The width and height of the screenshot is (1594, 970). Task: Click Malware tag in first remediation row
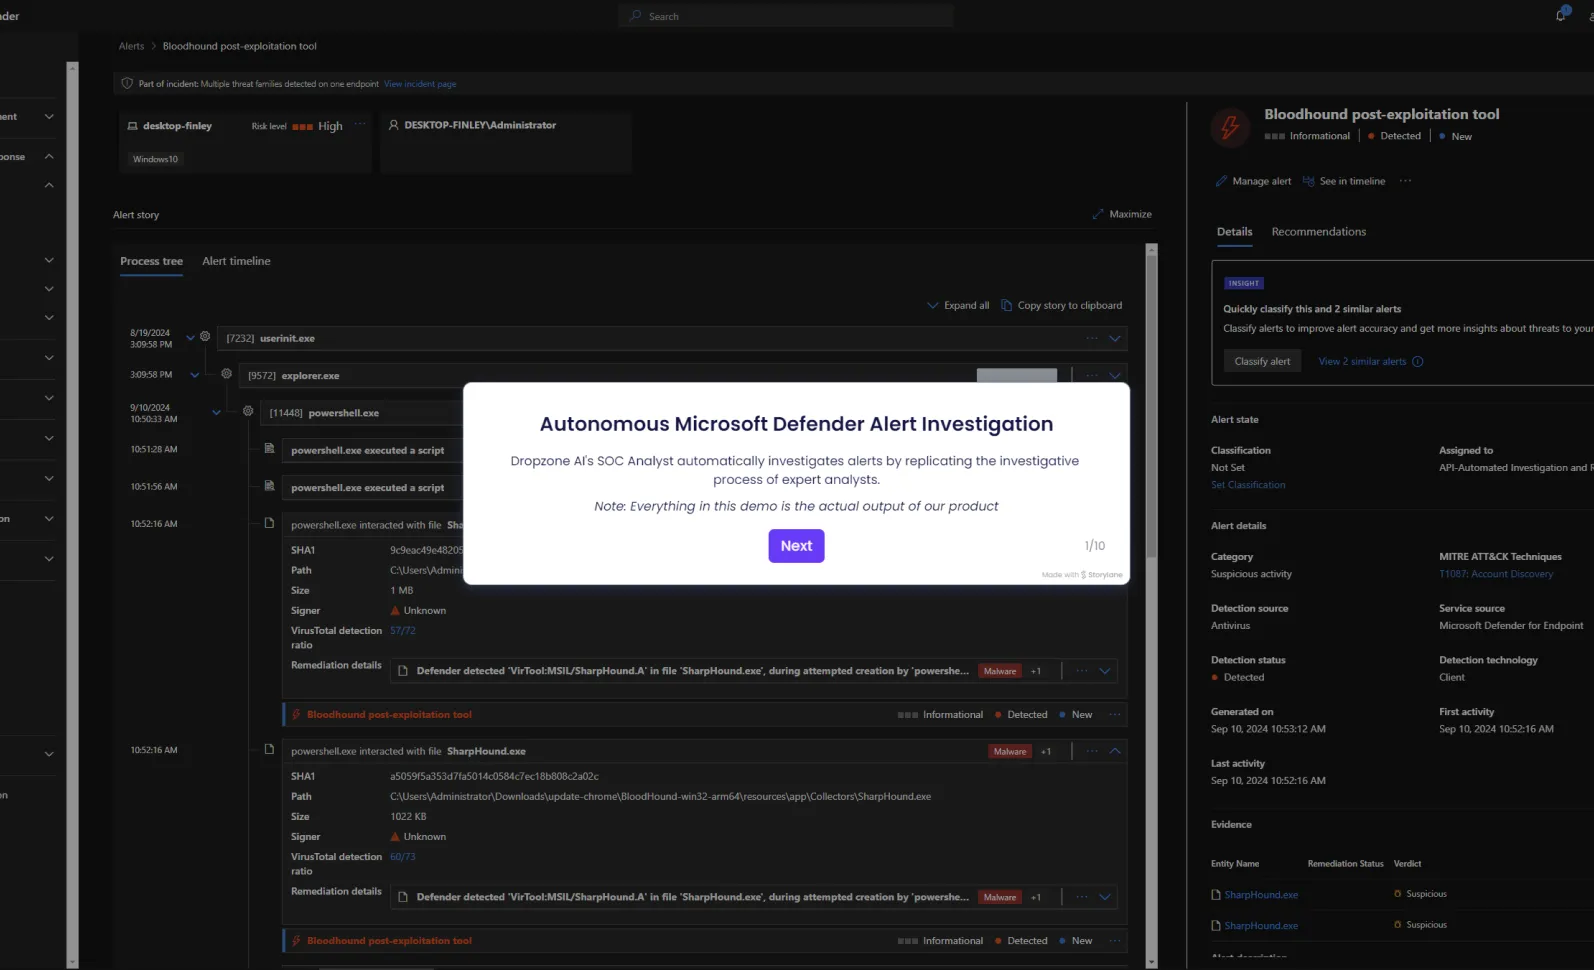click(1000, 671)
